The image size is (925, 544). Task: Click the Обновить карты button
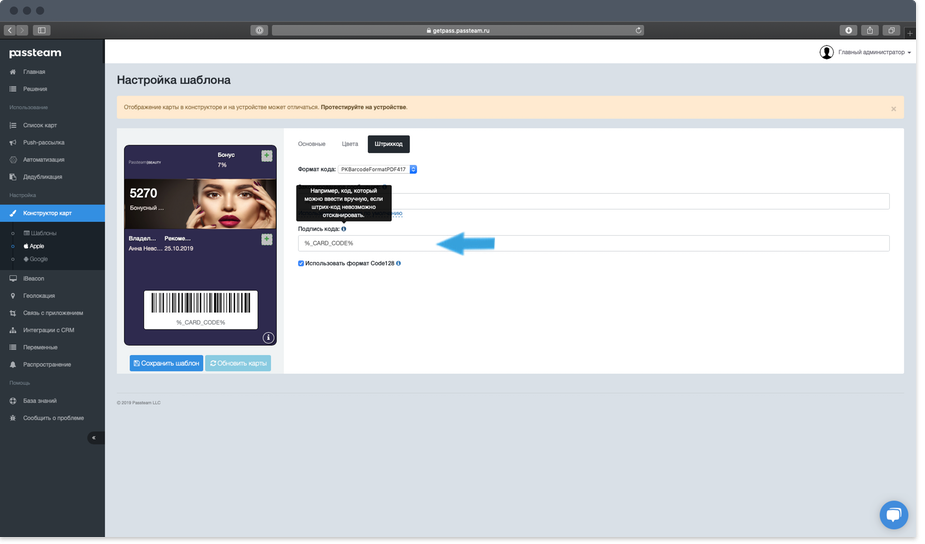[238, 364]
